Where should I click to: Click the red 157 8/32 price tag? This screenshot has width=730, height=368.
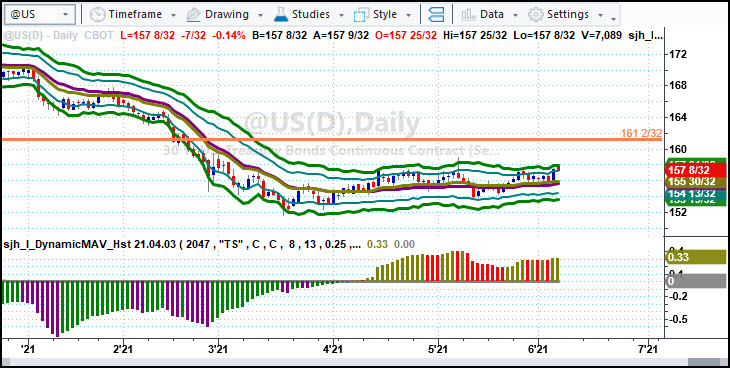696,170
